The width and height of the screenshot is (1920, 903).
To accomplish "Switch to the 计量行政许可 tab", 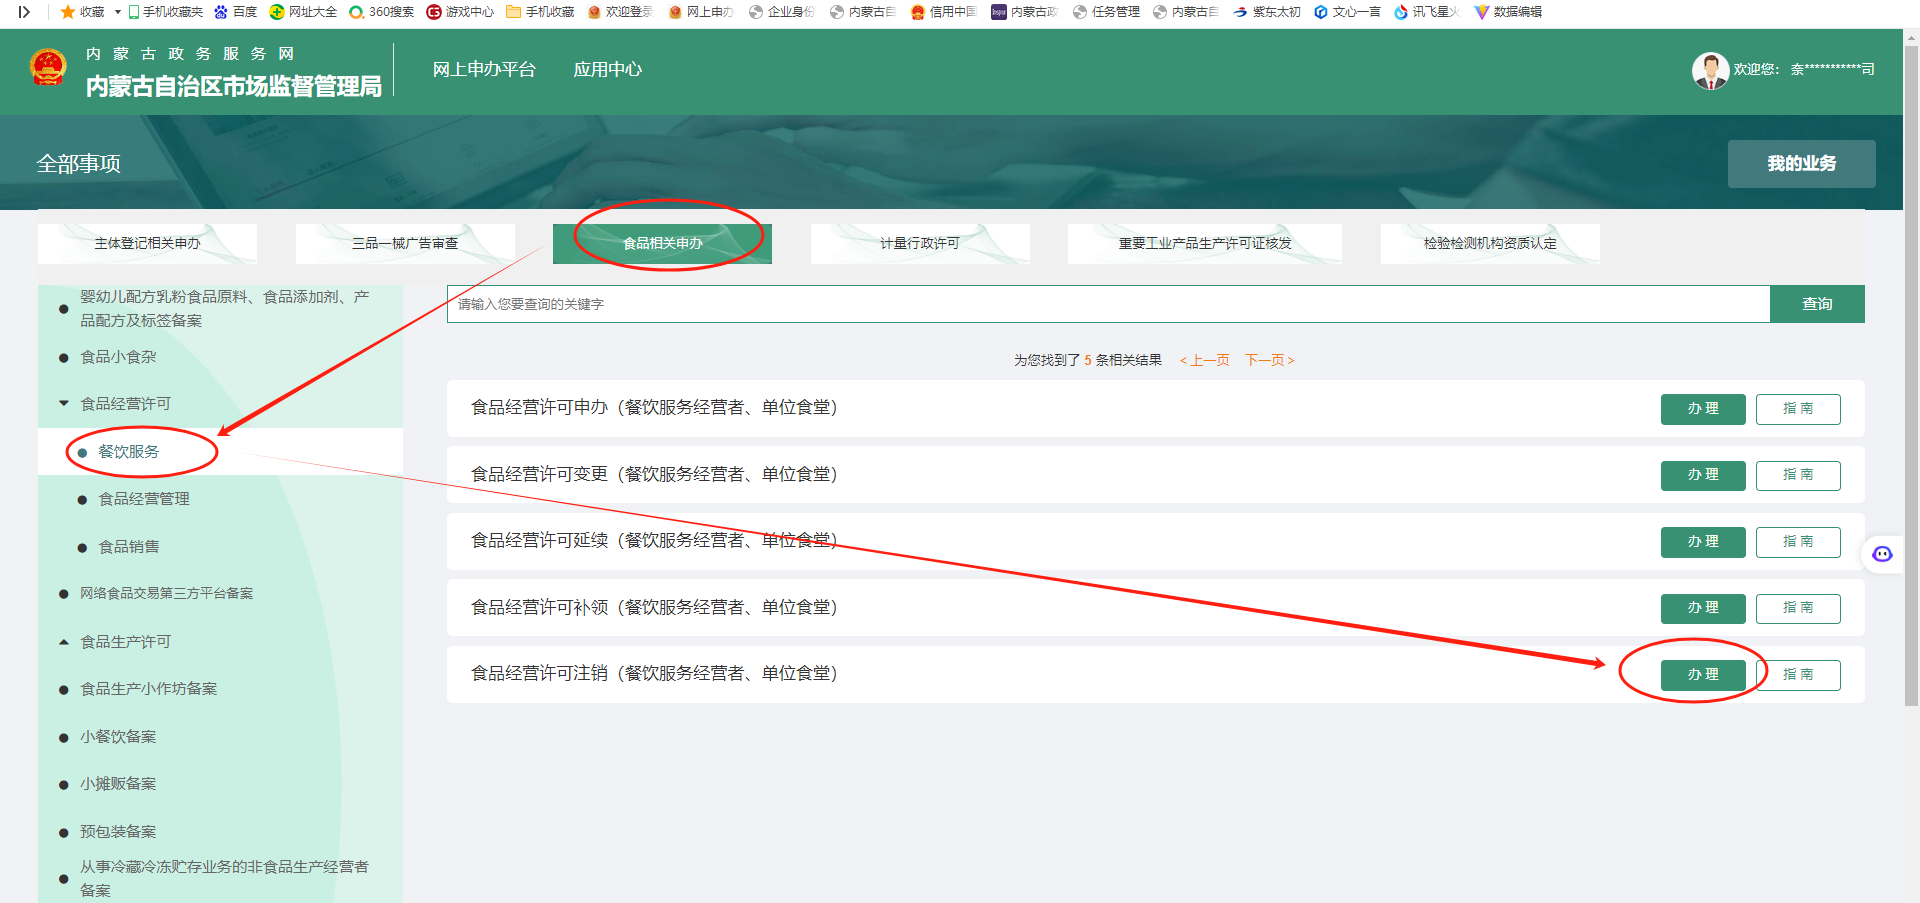I will click(919, 243).
